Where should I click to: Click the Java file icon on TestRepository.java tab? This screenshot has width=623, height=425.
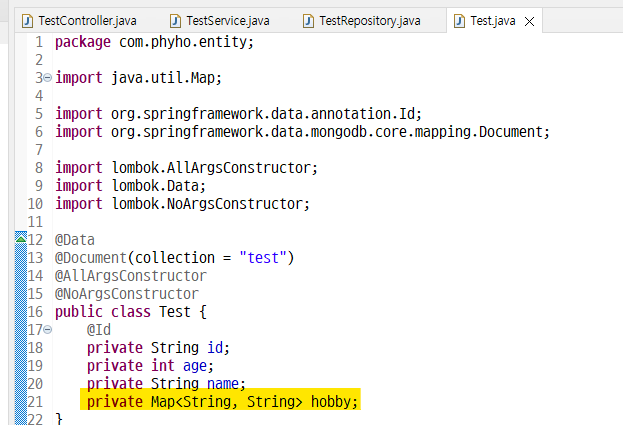point(308,21)
